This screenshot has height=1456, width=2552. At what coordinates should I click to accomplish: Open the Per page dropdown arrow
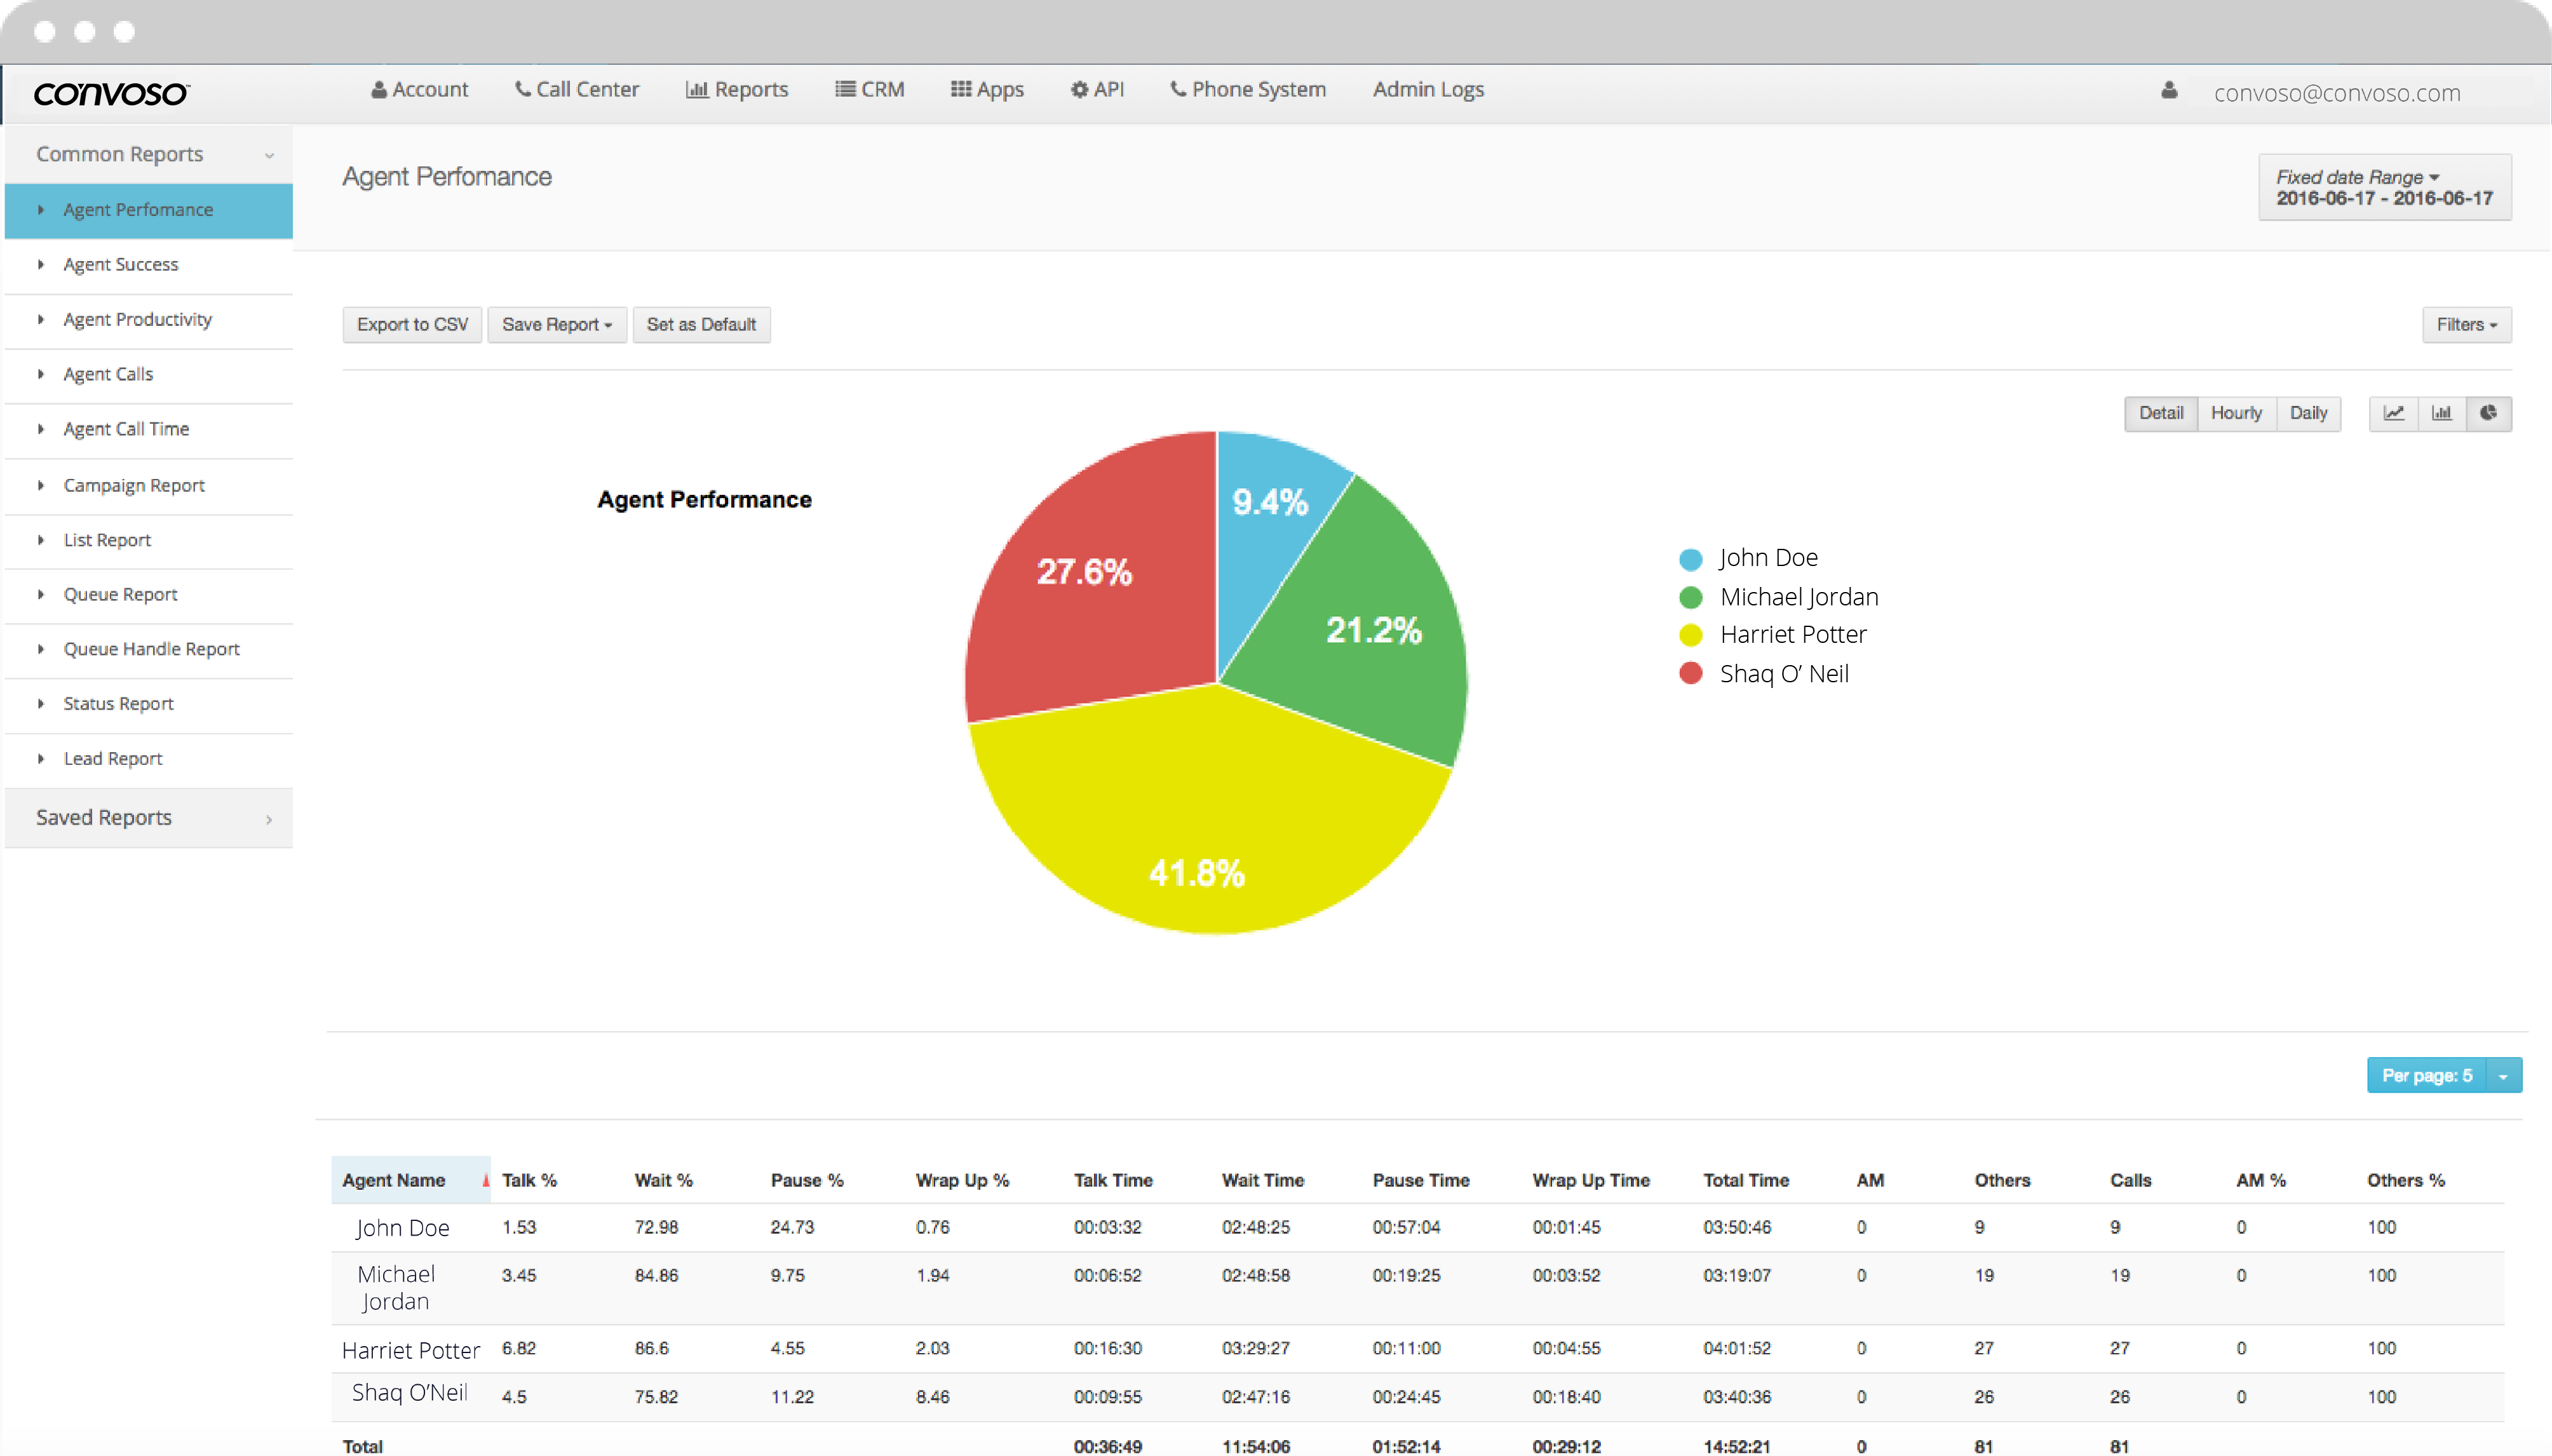[x=2503, y=1076]
